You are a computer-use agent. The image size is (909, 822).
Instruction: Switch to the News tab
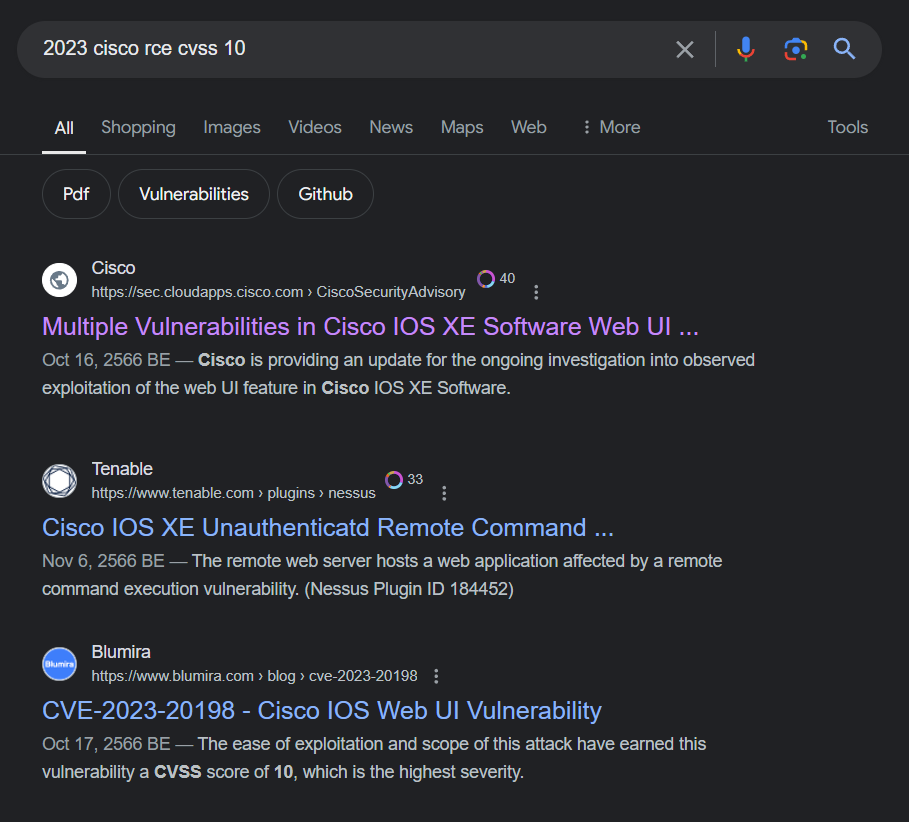pyautogui.click(x=391, y=127)
